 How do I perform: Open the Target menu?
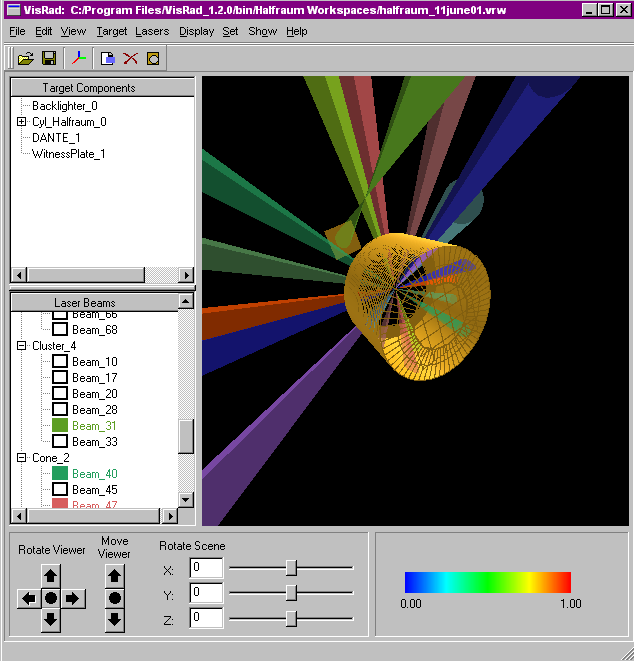(x=111, y=31)
